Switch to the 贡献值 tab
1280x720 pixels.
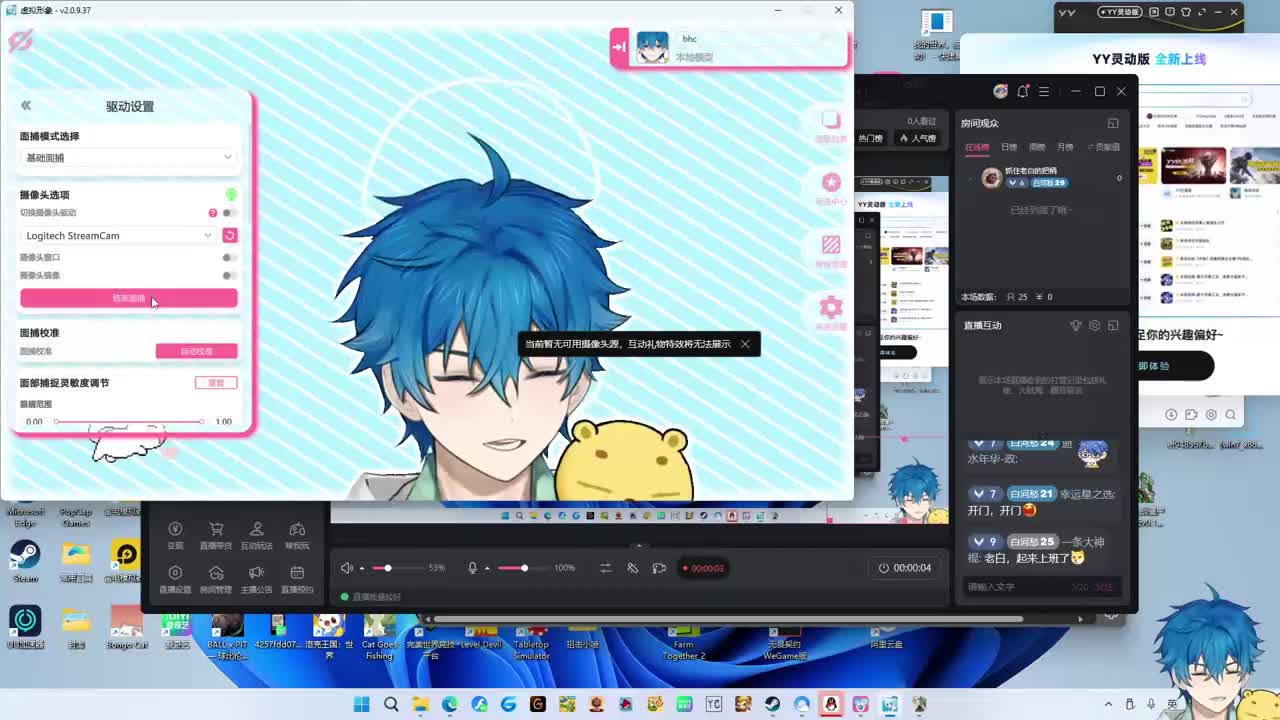(x=1104, y=147)
